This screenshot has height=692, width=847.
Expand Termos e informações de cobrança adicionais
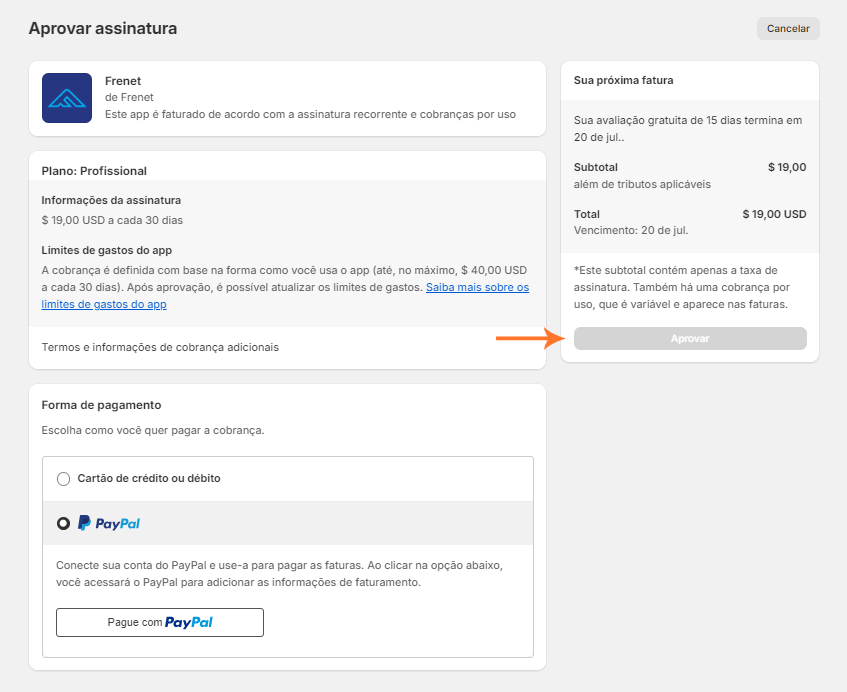(x=160, y=347)
